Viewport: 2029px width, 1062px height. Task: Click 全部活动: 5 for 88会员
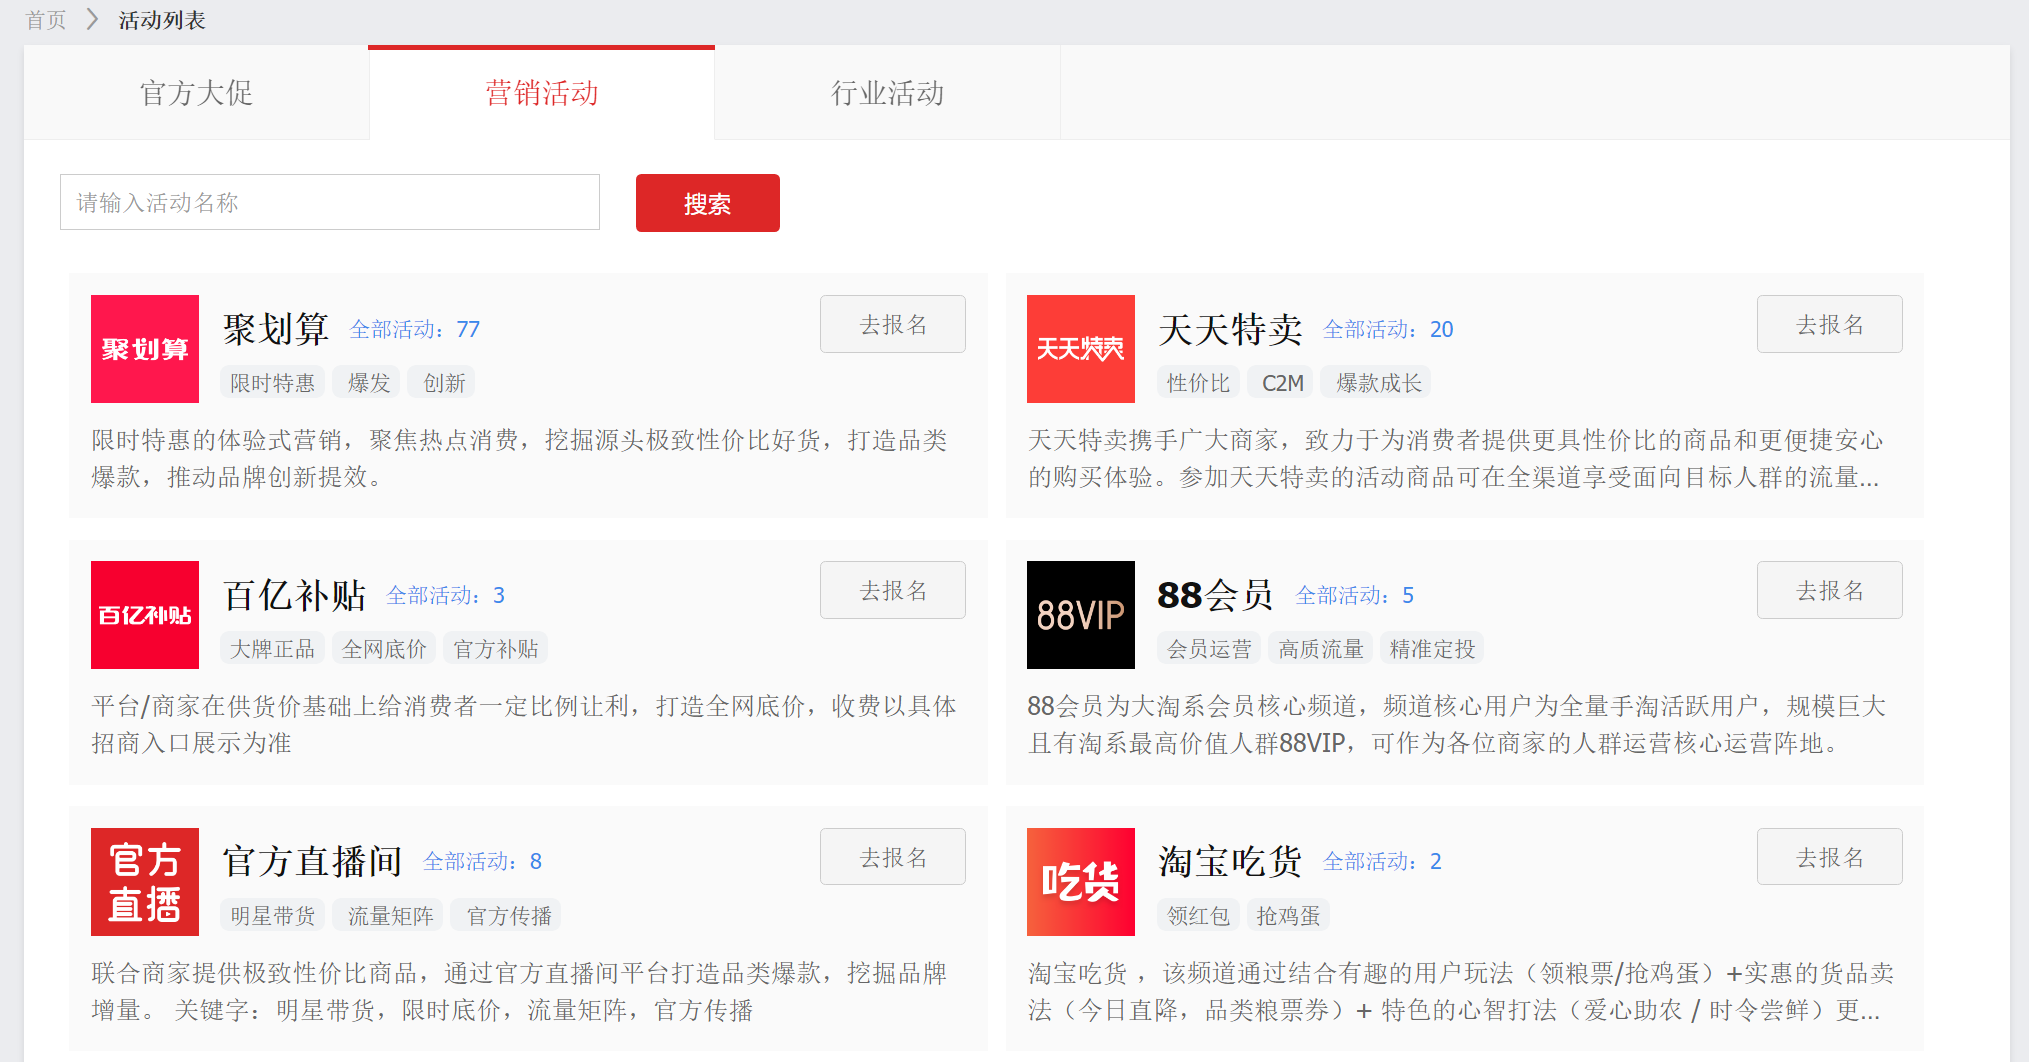(1355, 595)
